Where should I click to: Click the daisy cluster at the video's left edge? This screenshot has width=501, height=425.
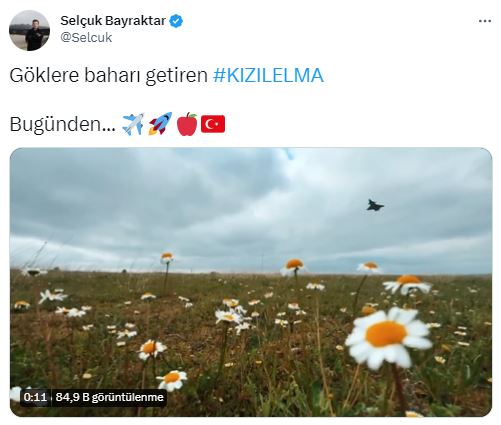(x=22, y=305)
